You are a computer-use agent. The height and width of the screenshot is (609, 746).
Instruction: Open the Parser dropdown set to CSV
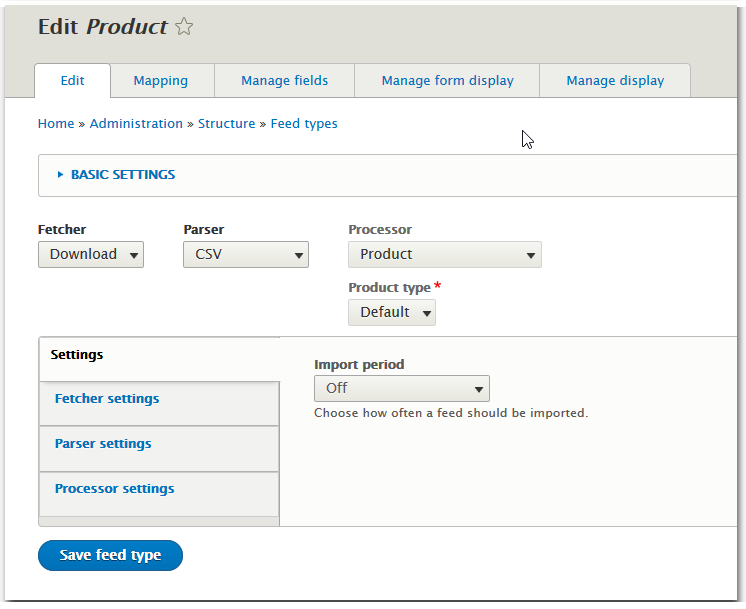click(x=246, y=255)
